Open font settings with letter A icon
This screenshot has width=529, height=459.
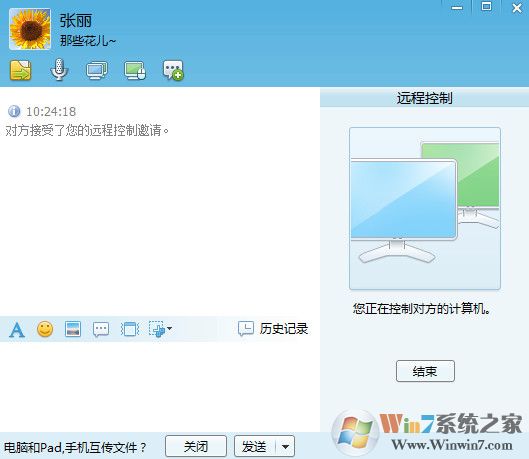click(17, 329)
